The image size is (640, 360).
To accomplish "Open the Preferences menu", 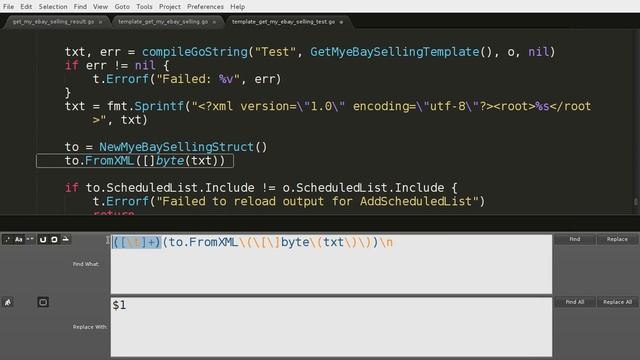I will pyautogui.click(x=205, y=7).
